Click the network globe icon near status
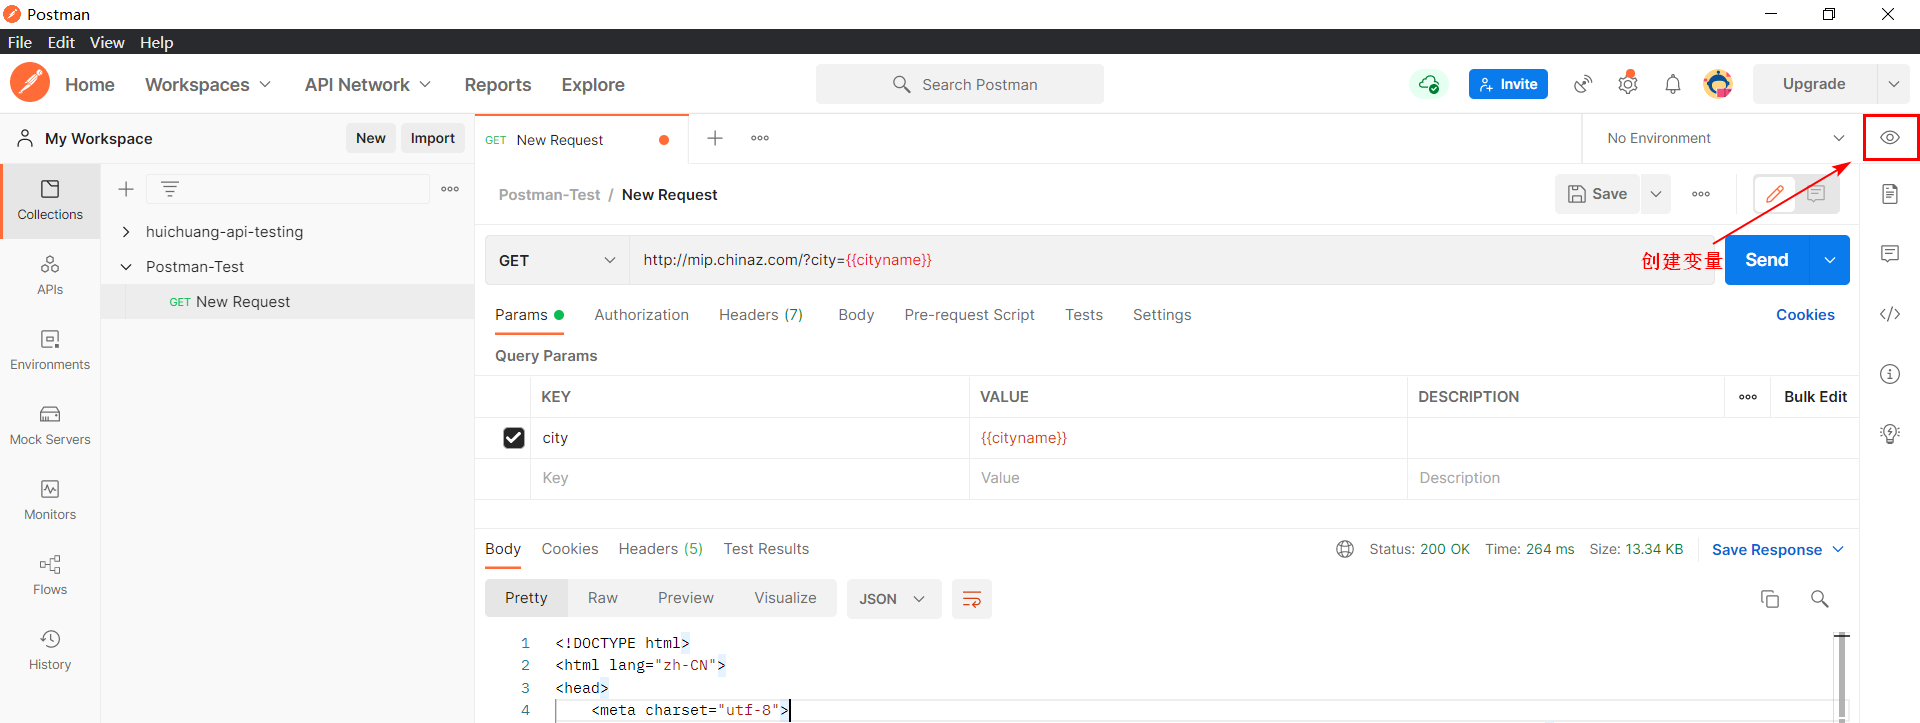The image size is (1920, 723). click(x=1345, y=549)
